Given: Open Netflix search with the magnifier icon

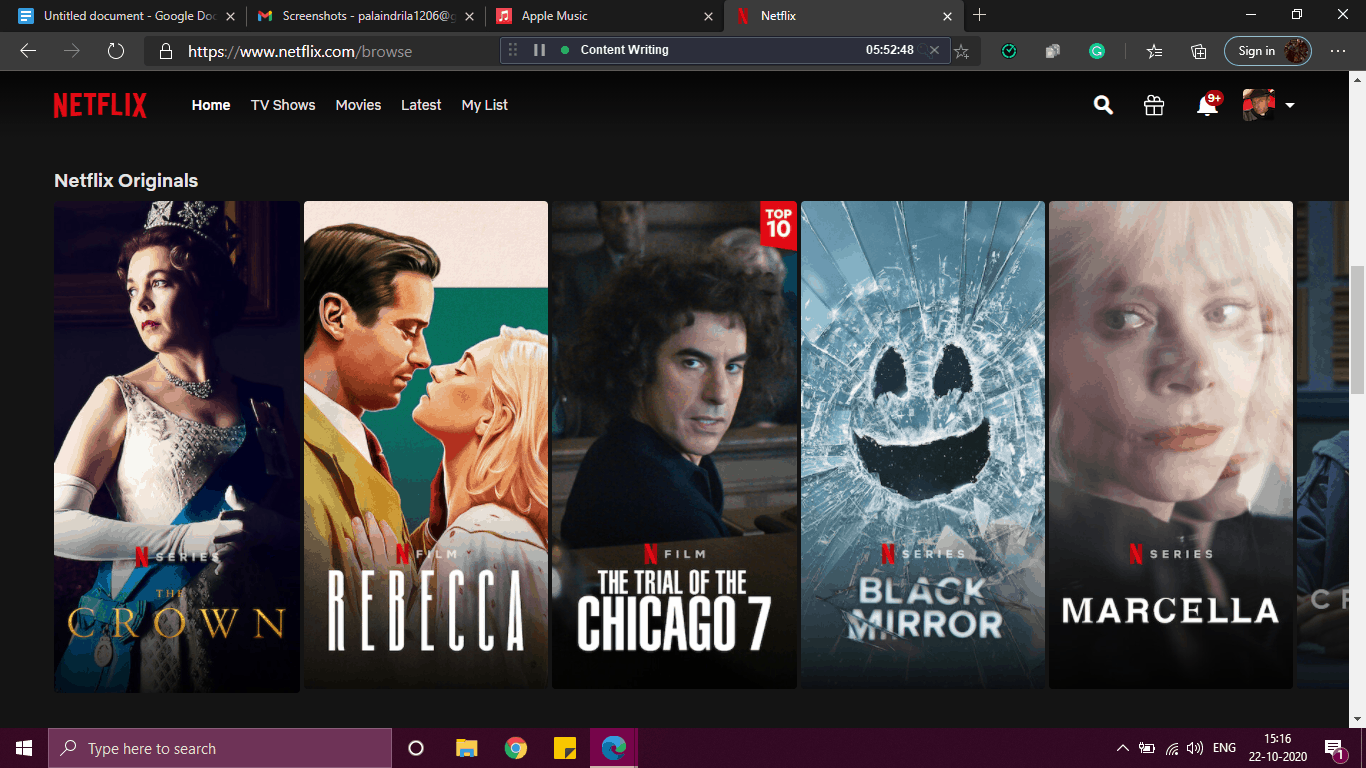Looking at the screenshot, I should [1103, 105].
